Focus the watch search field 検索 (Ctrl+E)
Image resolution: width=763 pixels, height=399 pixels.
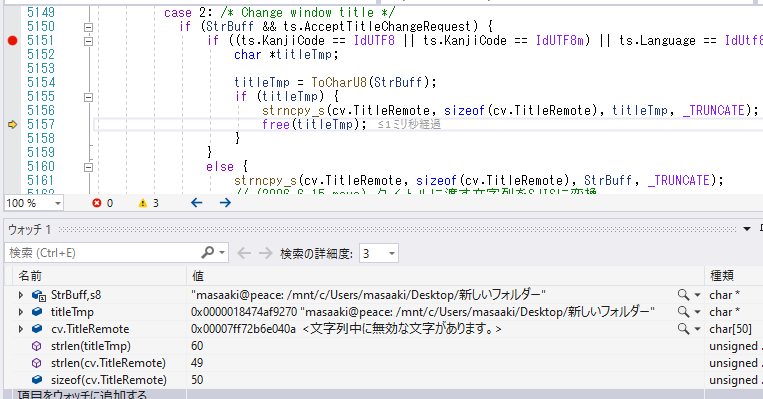102,253
